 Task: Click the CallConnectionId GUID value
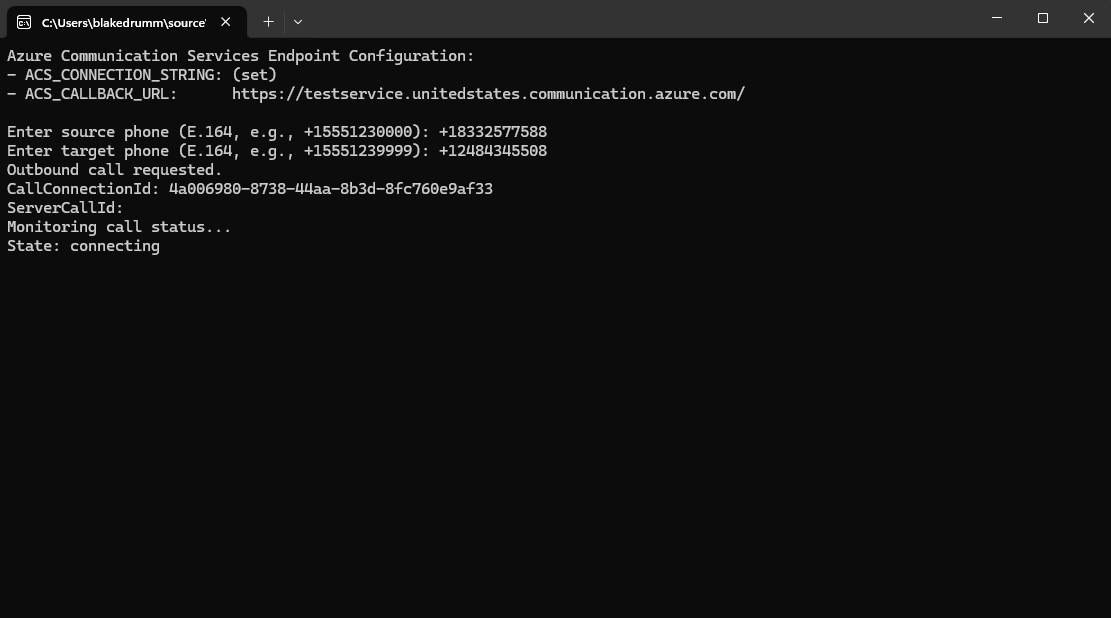[330, 189]
